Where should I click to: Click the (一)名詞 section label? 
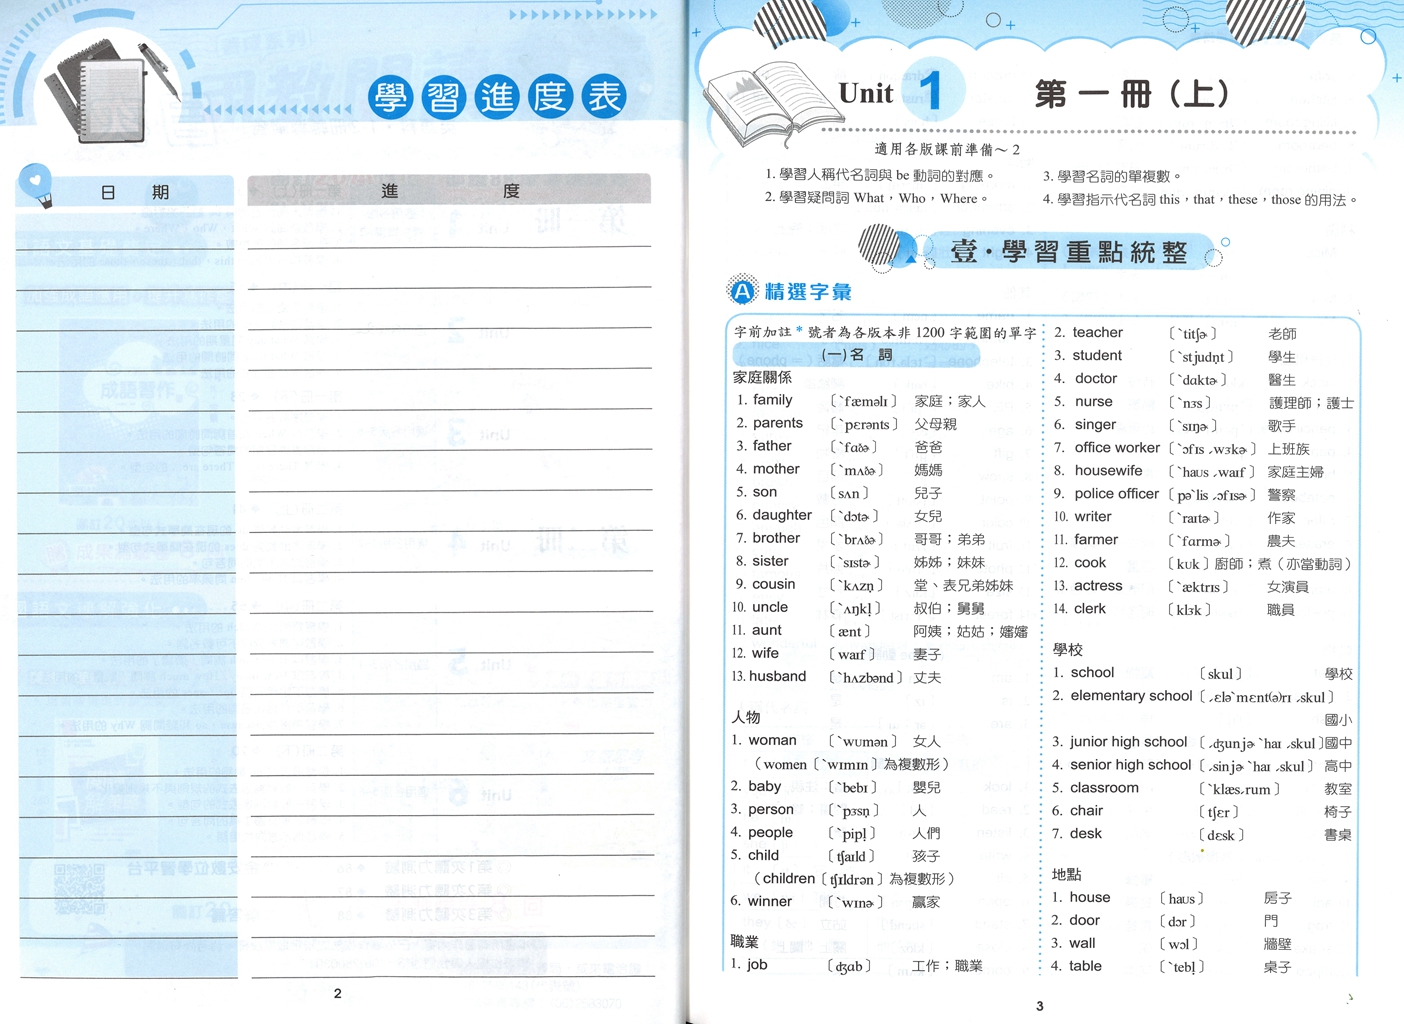856,355
